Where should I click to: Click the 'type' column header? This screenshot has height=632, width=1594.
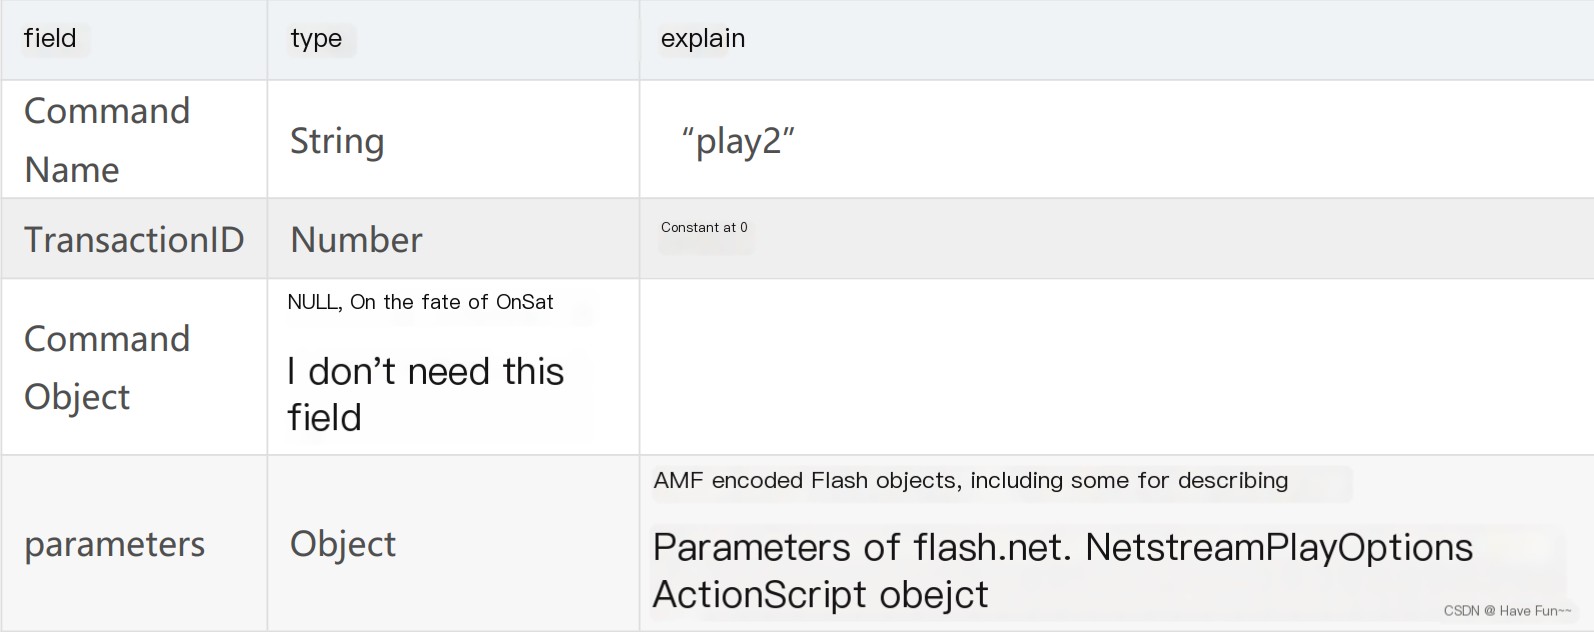pos(316,39)
